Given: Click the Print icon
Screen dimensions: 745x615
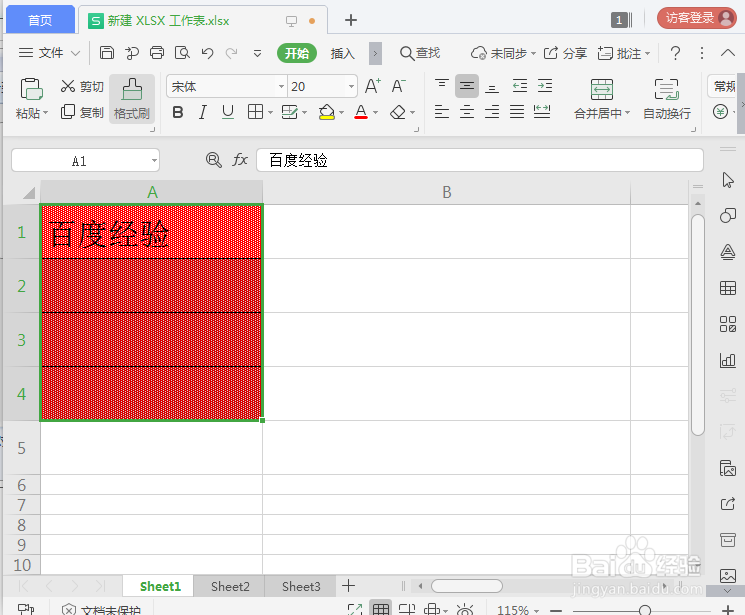Looking at the screenshot, I should point(157,53).
